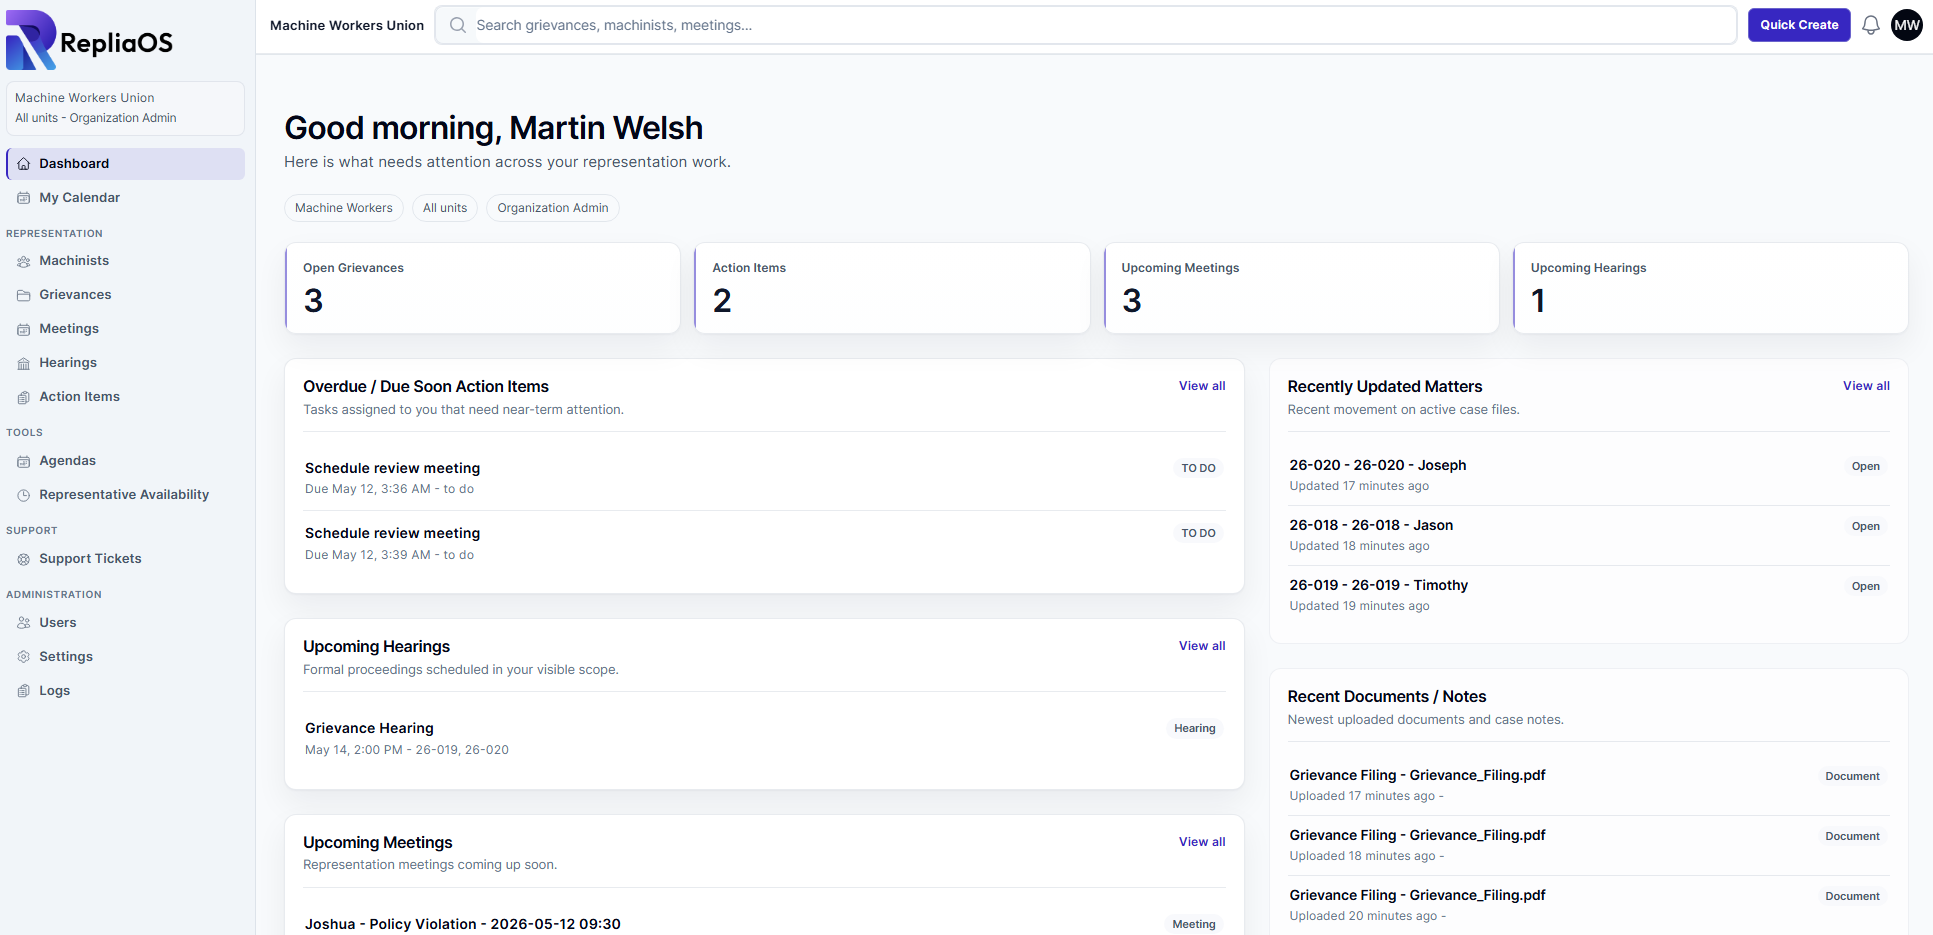Click the RepliaOS logo icon
Screen dimensions: 1933x935
(31, 40)
